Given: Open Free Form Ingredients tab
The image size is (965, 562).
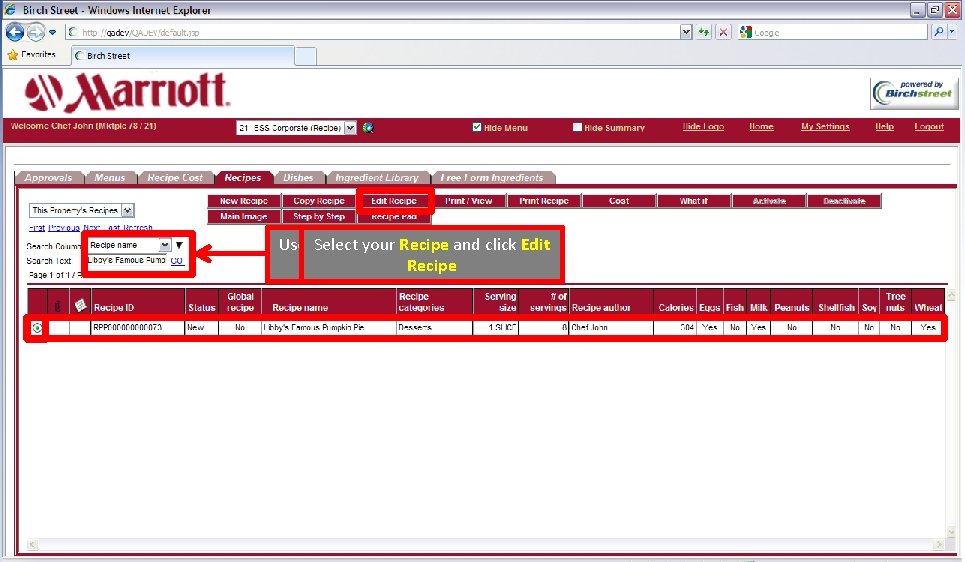Looking at the screenshot, I should 492,177.
